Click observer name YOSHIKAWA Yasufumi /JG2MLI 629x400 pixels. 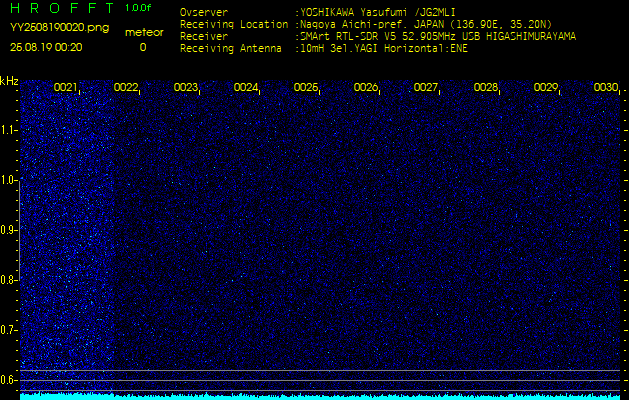tap(378, 12)
